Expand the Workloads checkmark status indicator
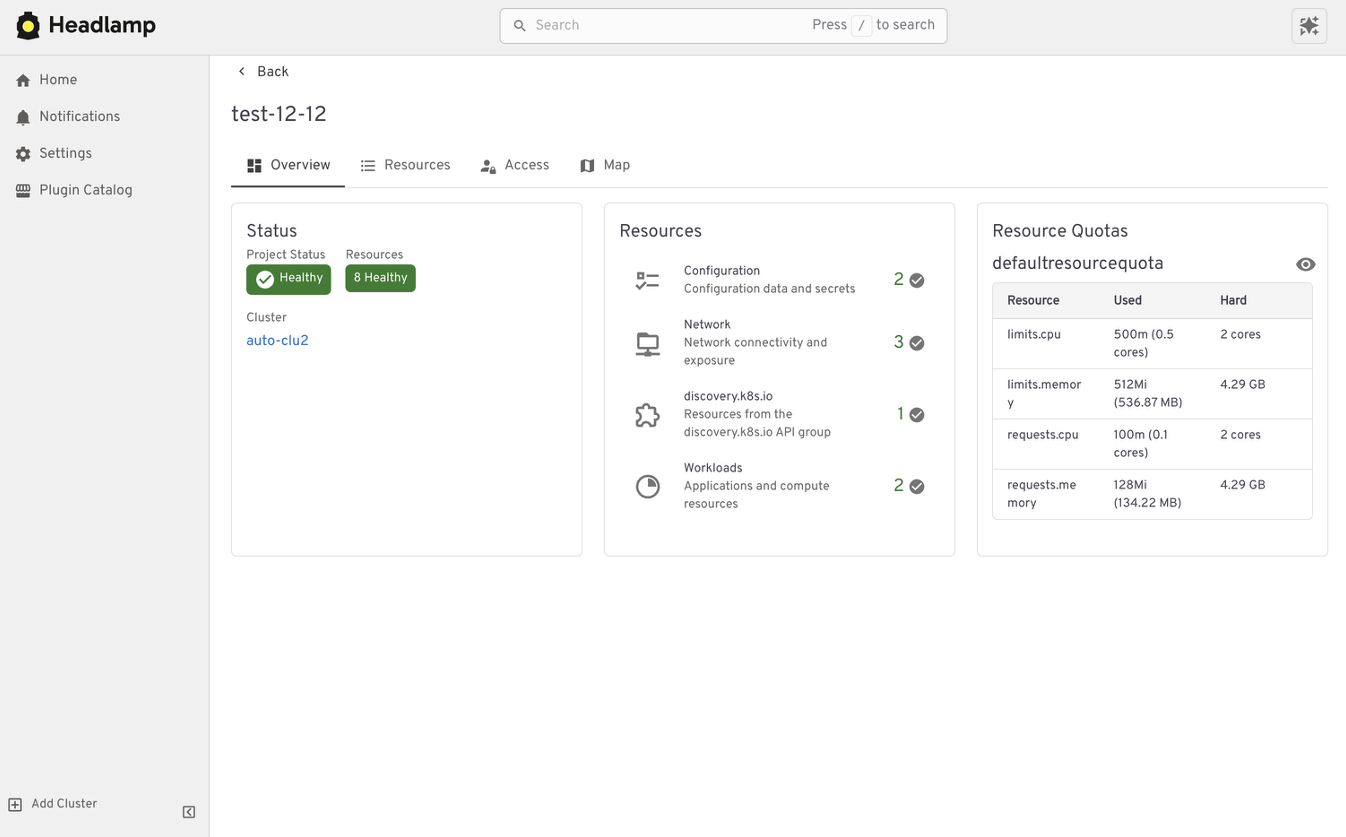Image resolution: width=1346 pixels, height=837 pixels. point(915,486)
